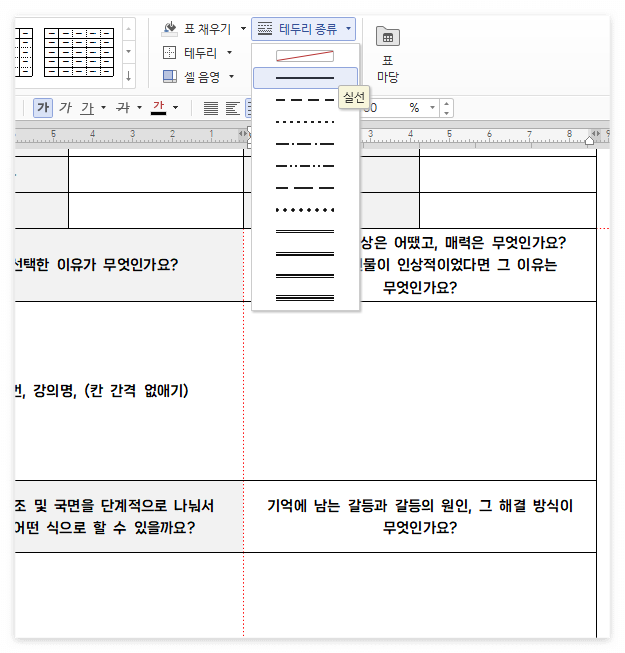Viewport: 625px width, 653px height.
Task: Choose the long dash line border style
Action: click(x=305, y=188)
